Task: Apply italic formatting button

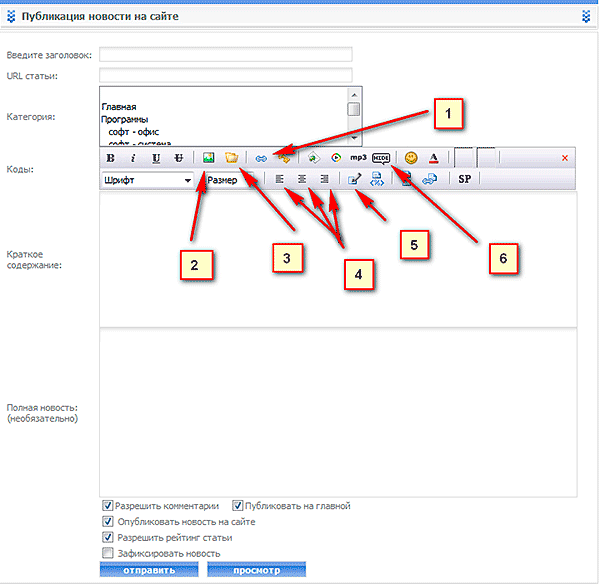Action: point(133,158)
